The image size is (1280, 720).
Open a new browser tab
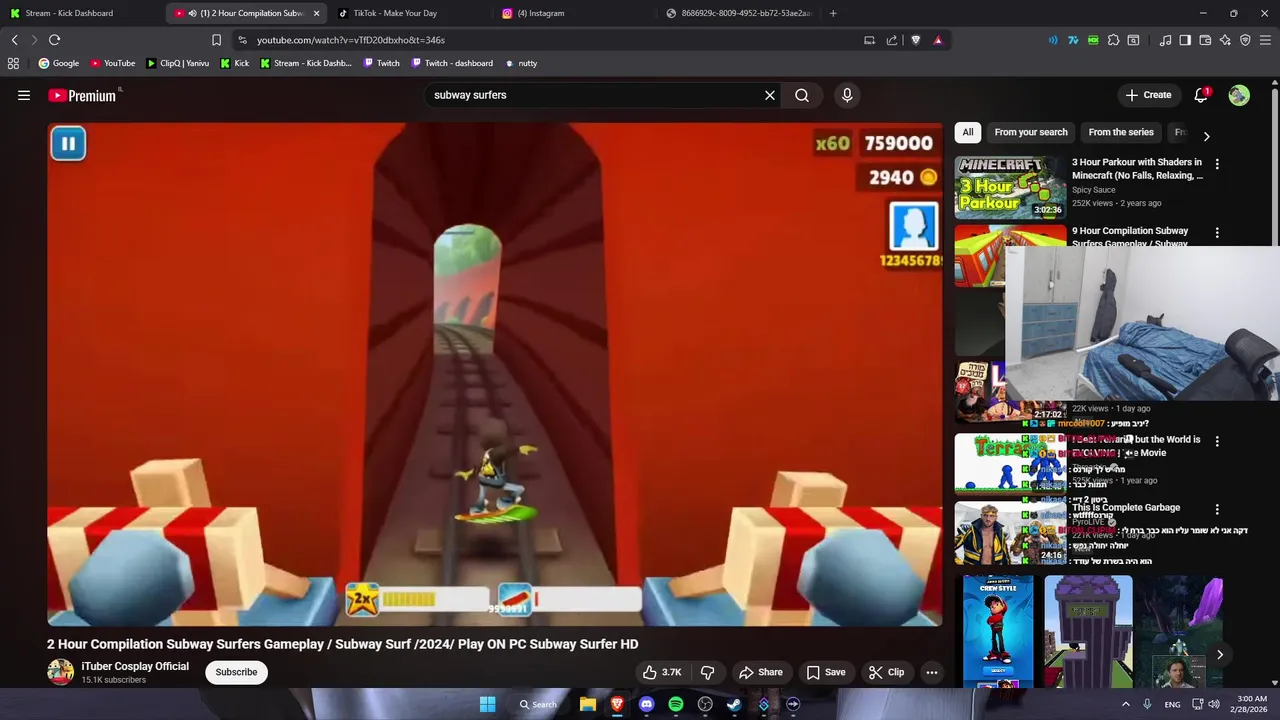point(833,13)
